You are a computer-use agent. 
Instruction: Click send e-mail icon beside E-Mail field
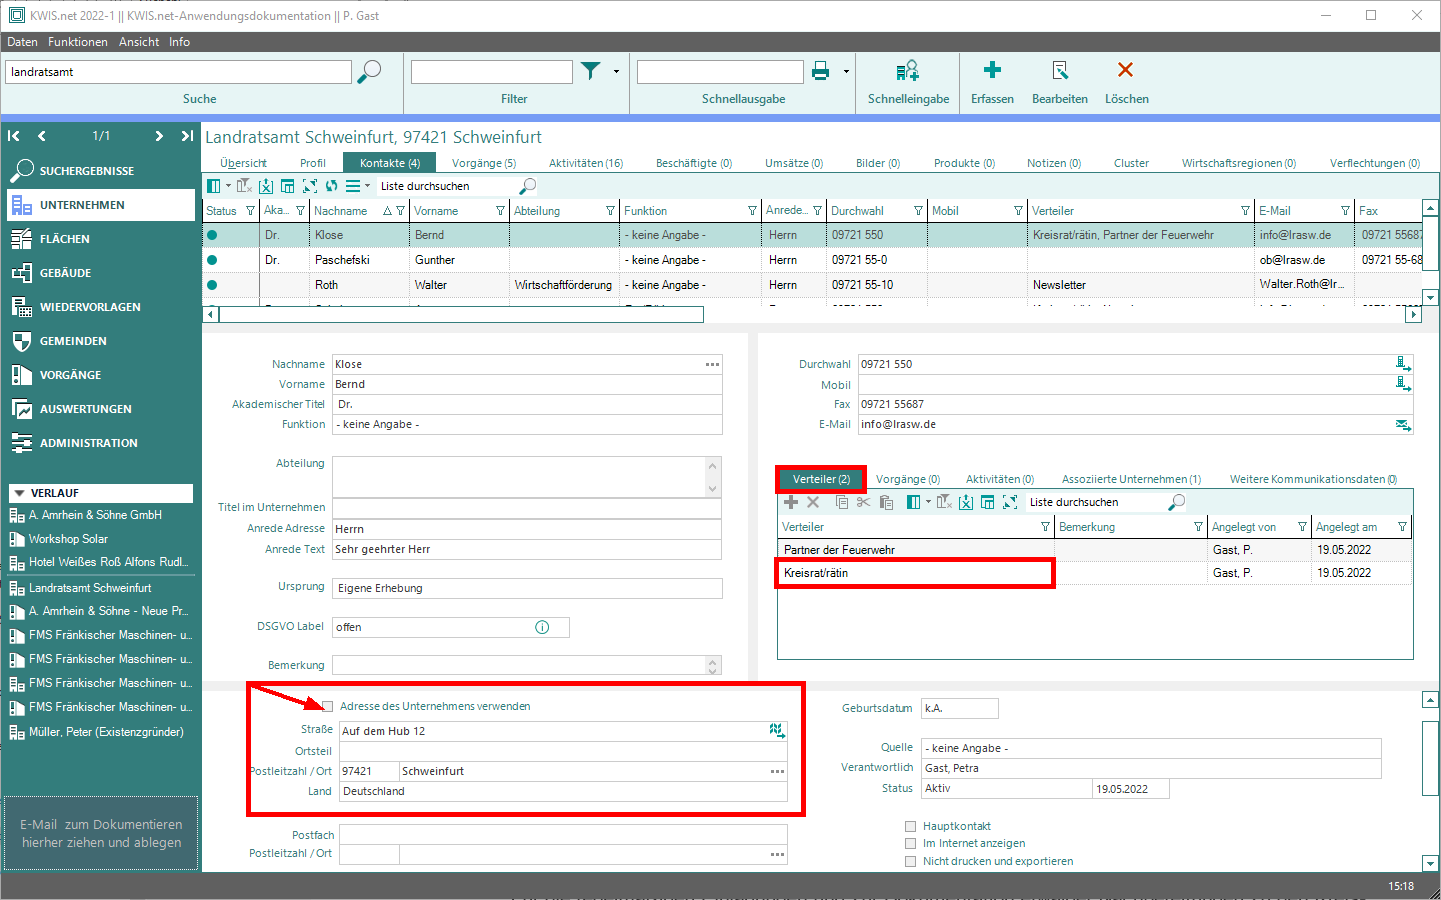click(1403, 425)
